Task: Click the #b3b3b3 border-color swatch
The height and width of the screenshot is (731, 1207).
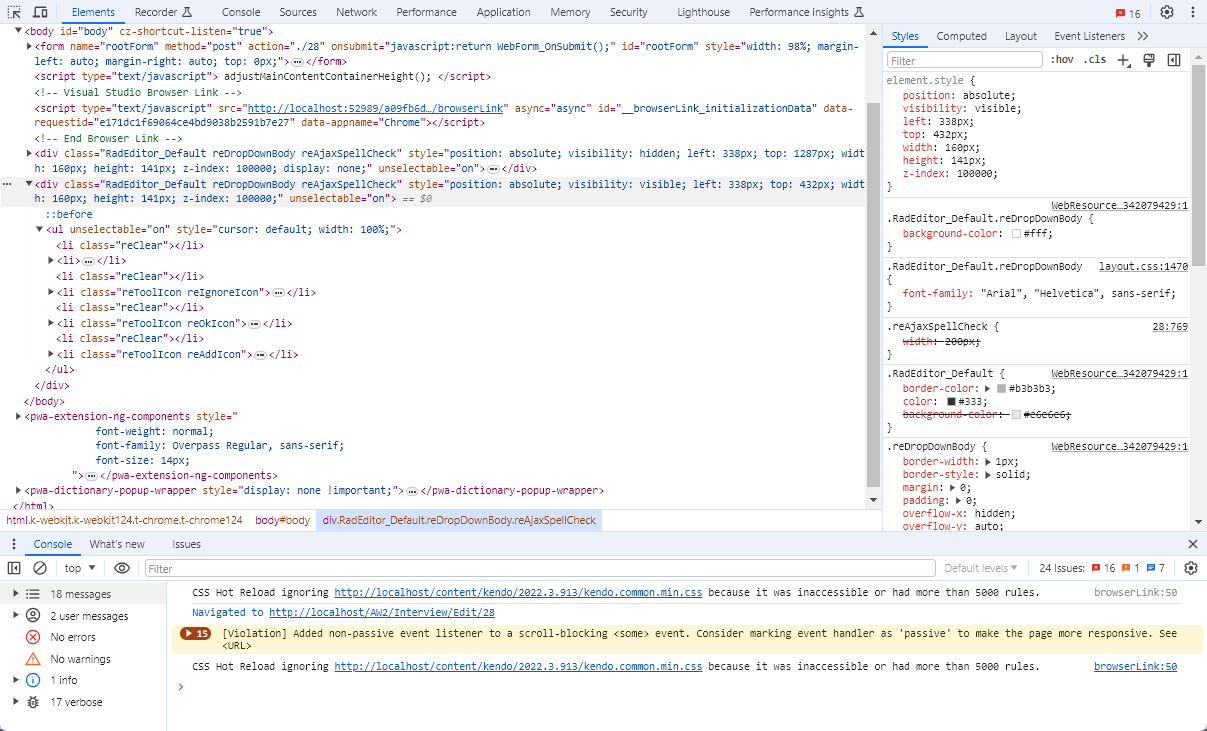Action: click(x=1001, y=388)
